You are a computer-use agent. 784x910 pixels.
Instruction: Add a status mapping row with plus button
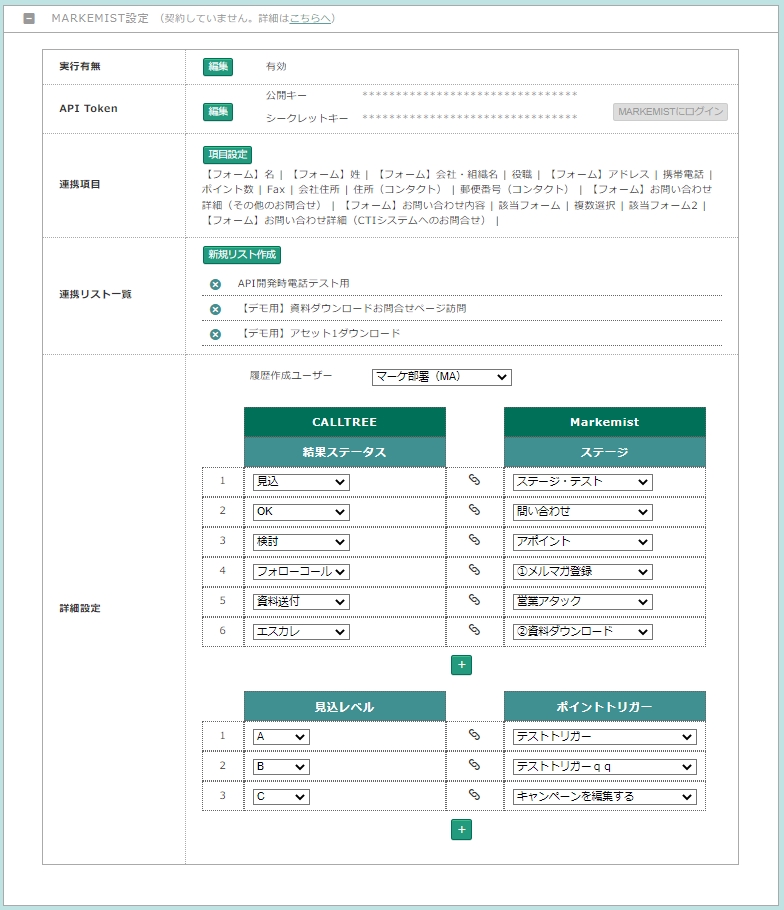click(461, 665)
